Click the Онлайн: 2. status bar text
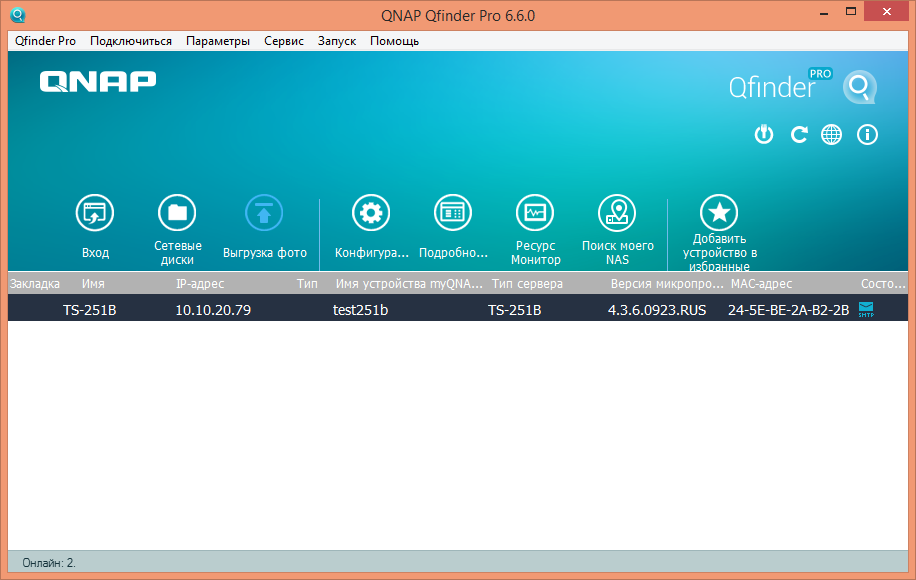 click(x=49, y=563)
